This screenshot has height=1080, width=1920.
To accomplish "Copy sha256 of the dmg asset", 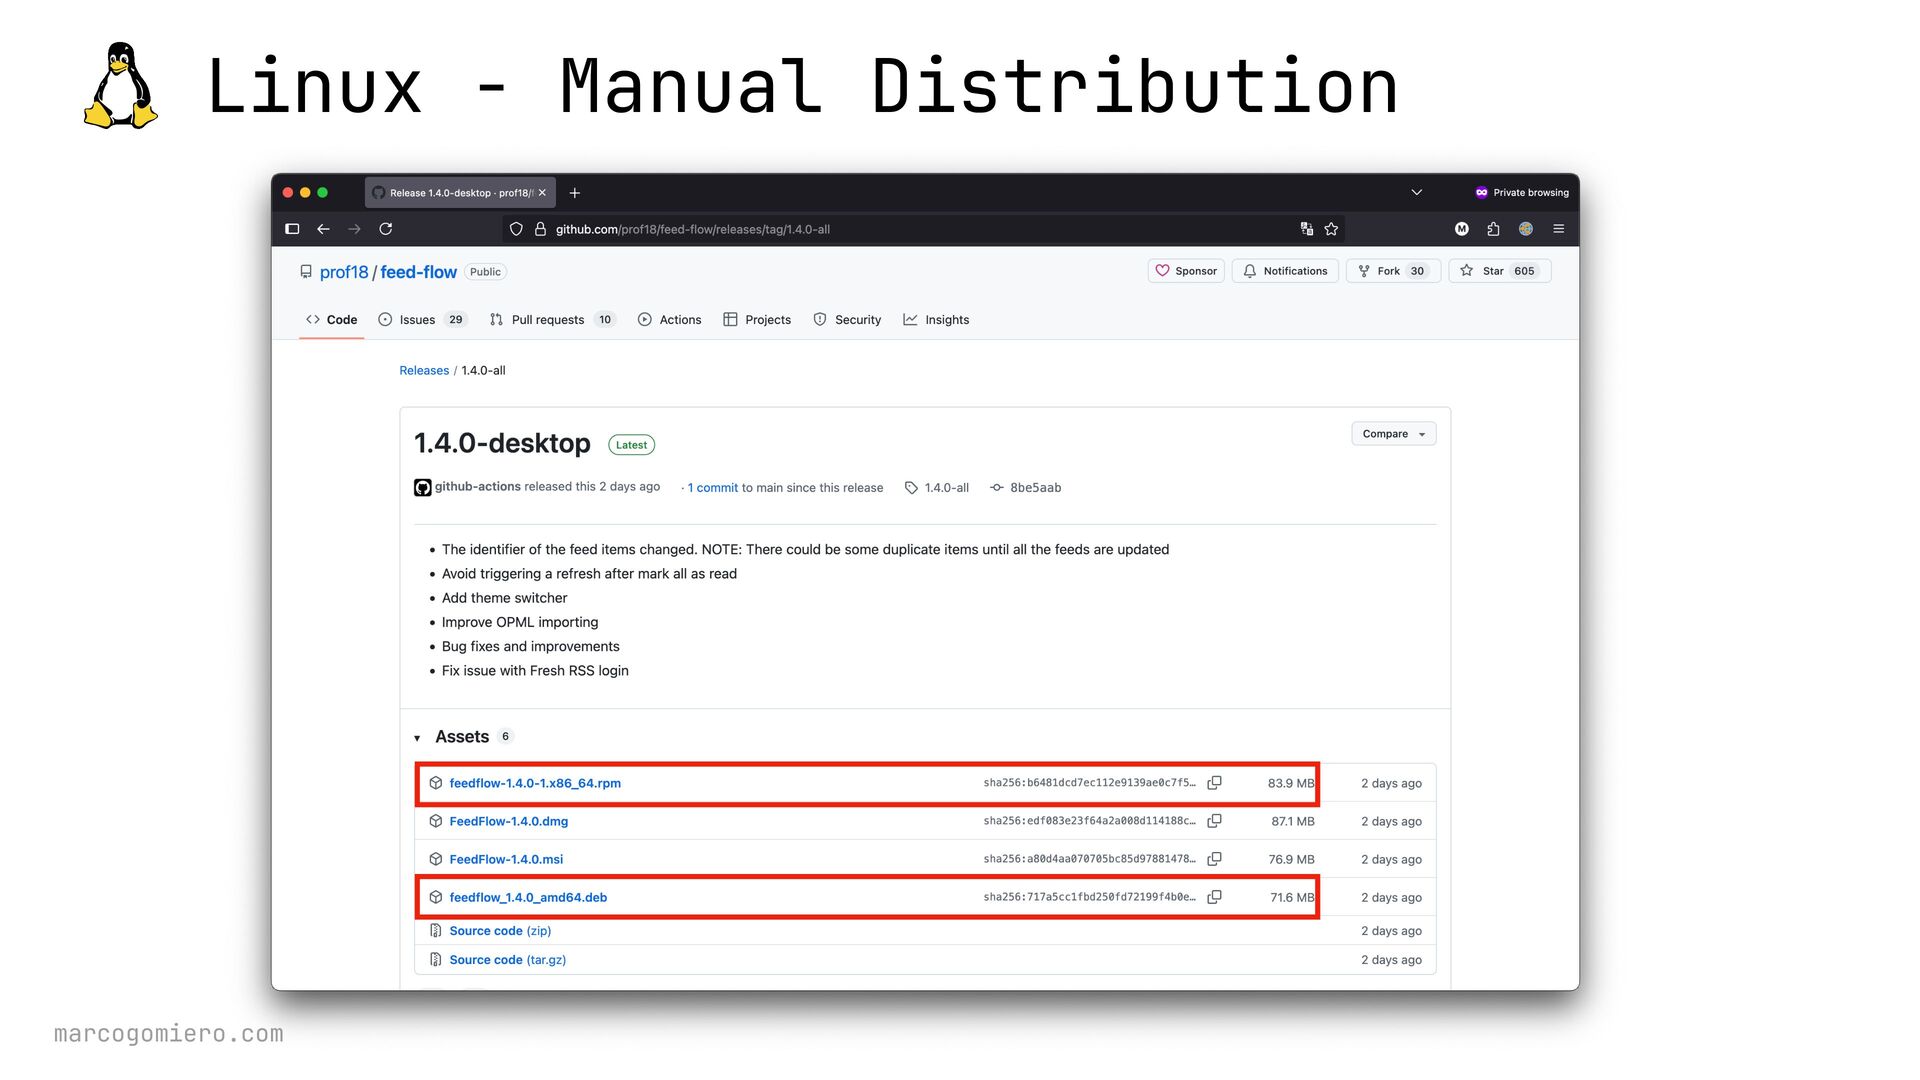I will pos(1214,821).
